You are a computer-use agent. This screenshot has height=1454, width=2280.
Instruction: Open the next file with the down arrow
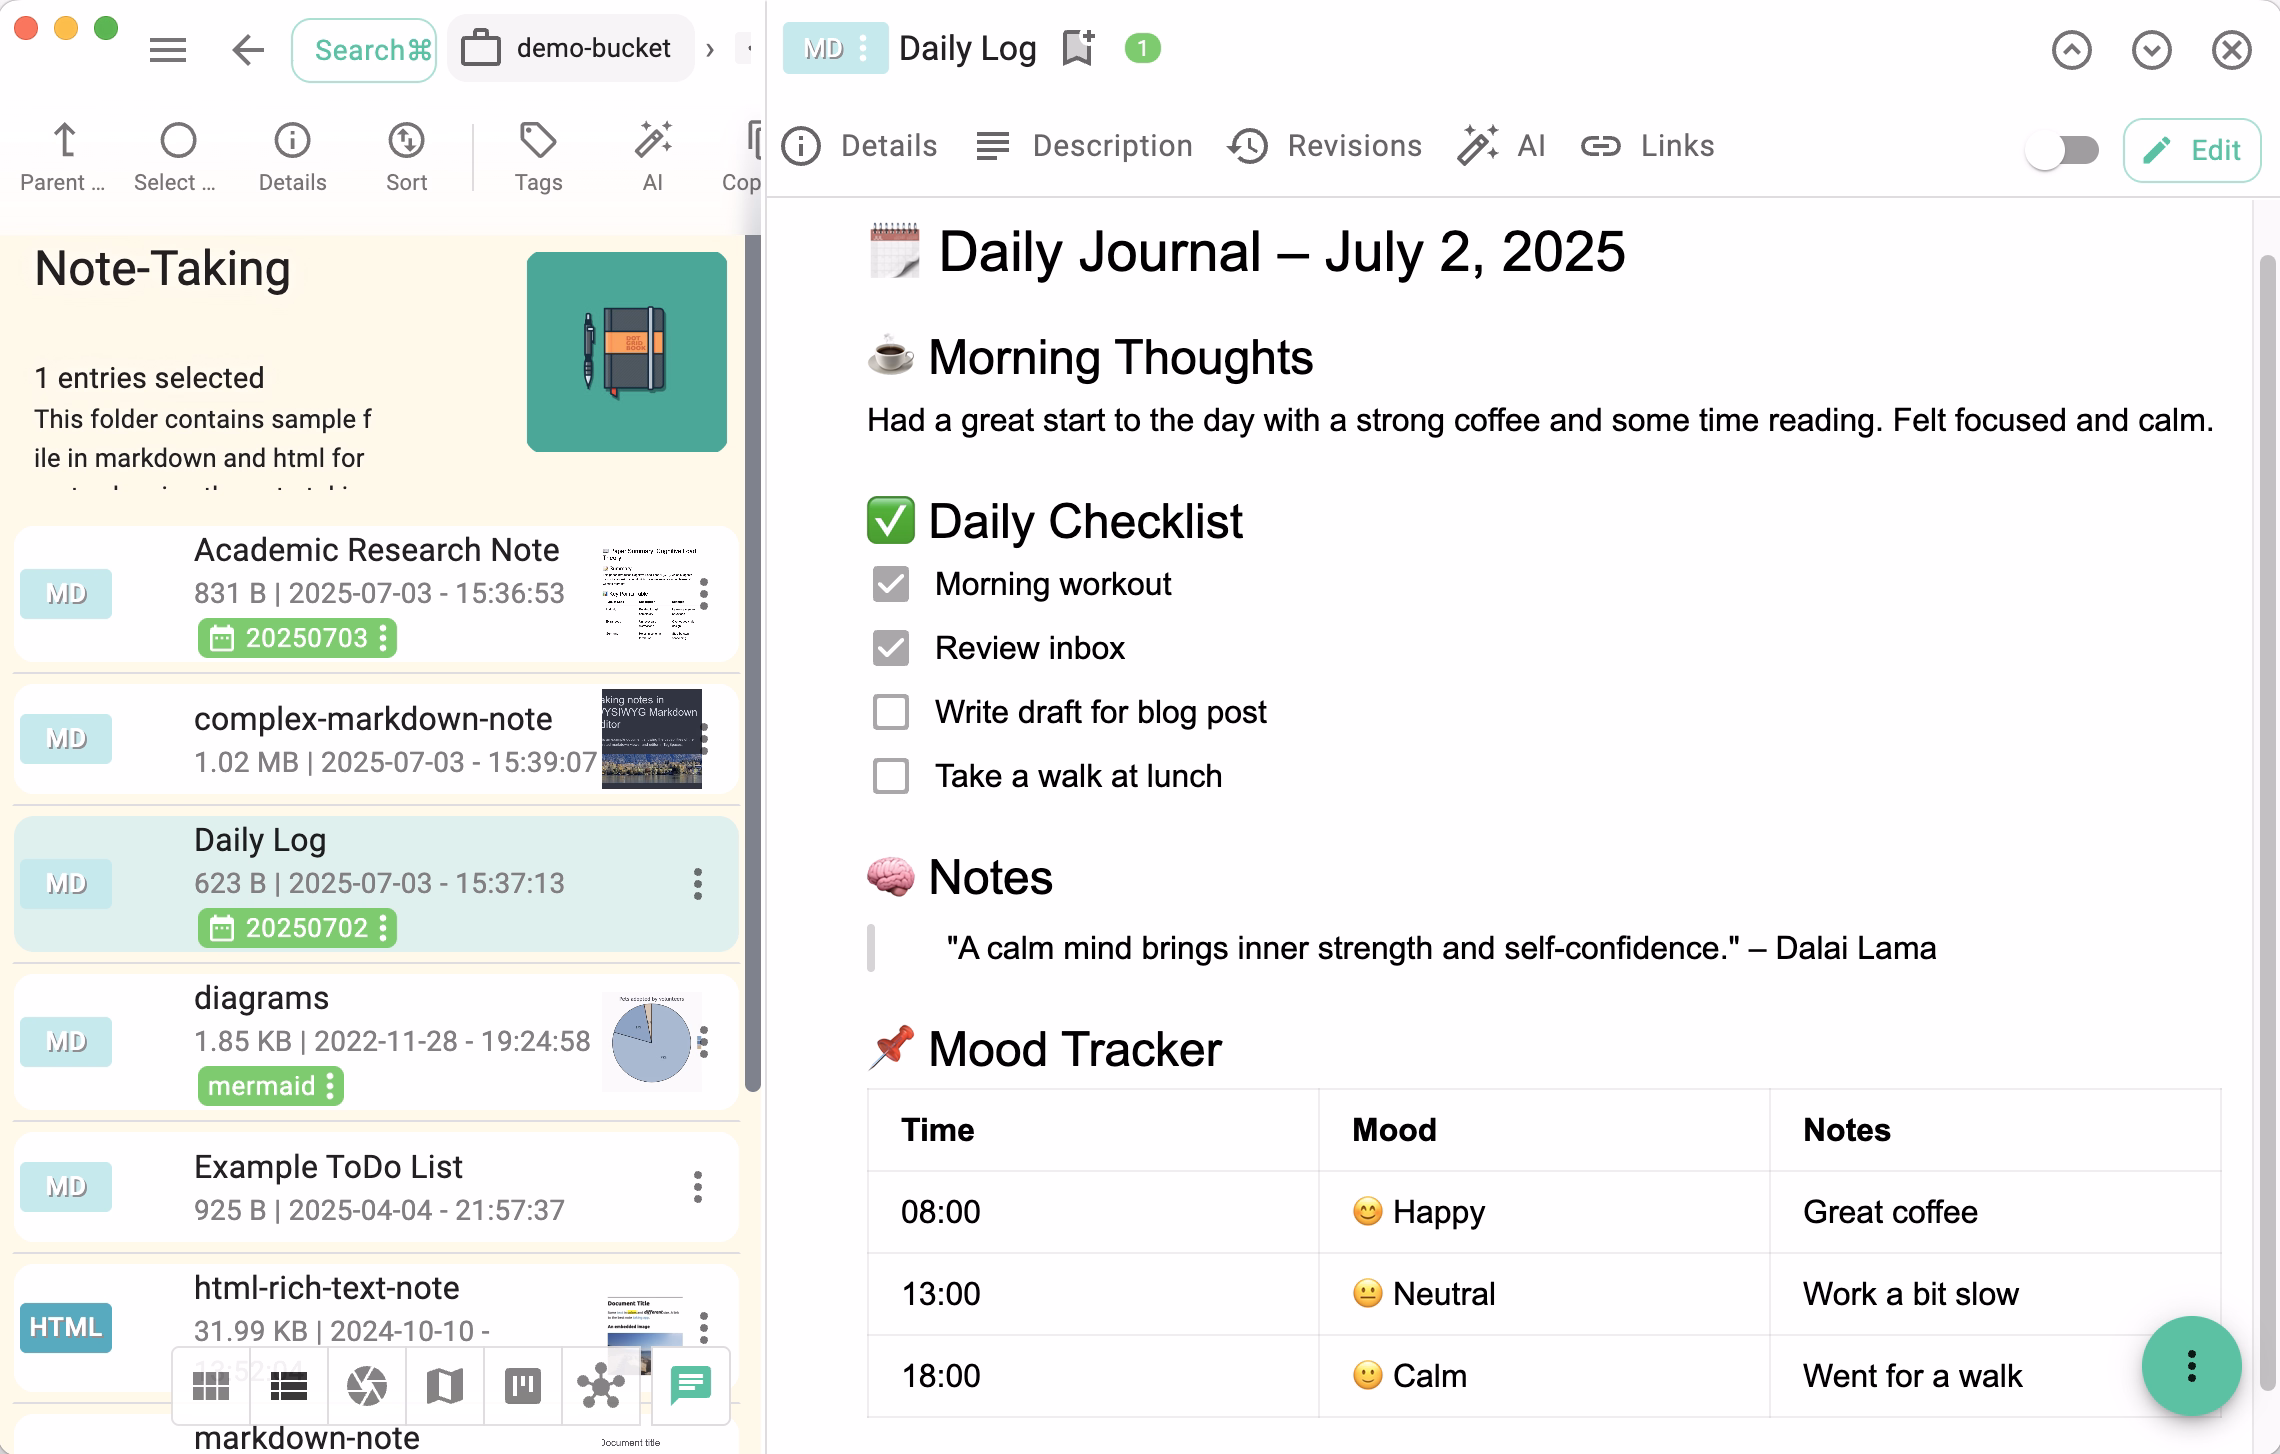(x=2151, y=50)
